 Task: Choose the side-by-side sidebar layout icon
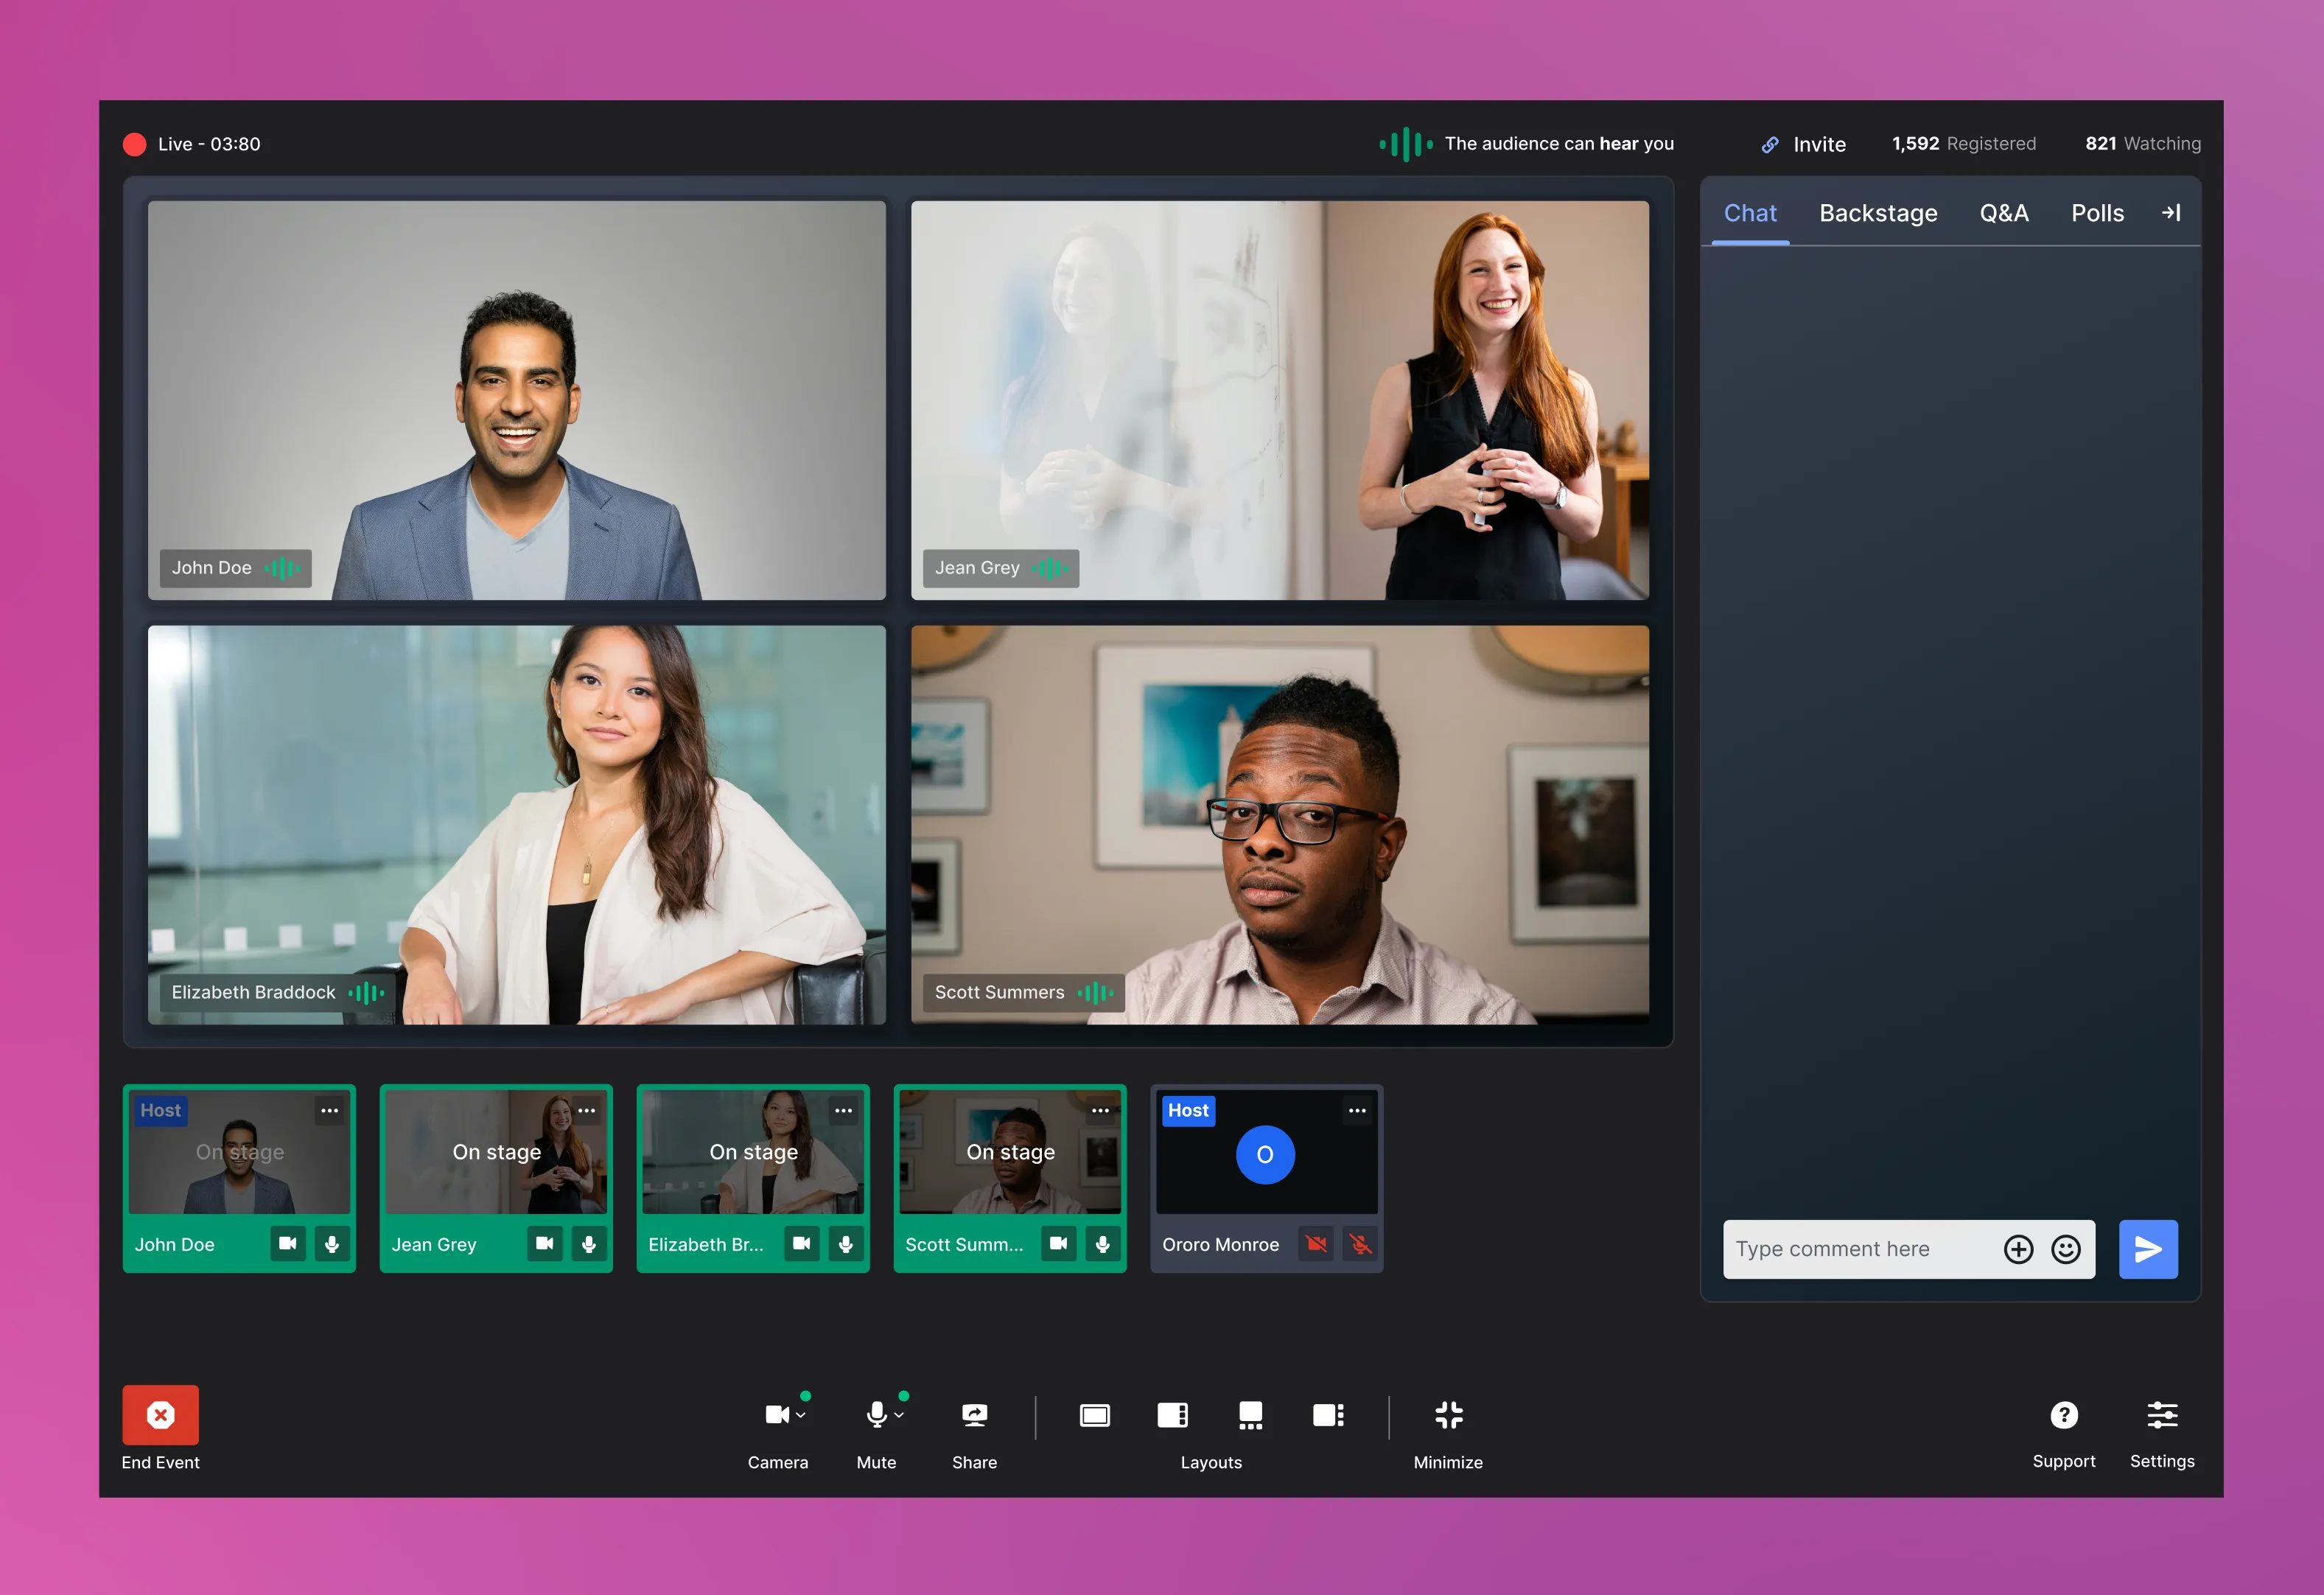pos(1172,1415)
